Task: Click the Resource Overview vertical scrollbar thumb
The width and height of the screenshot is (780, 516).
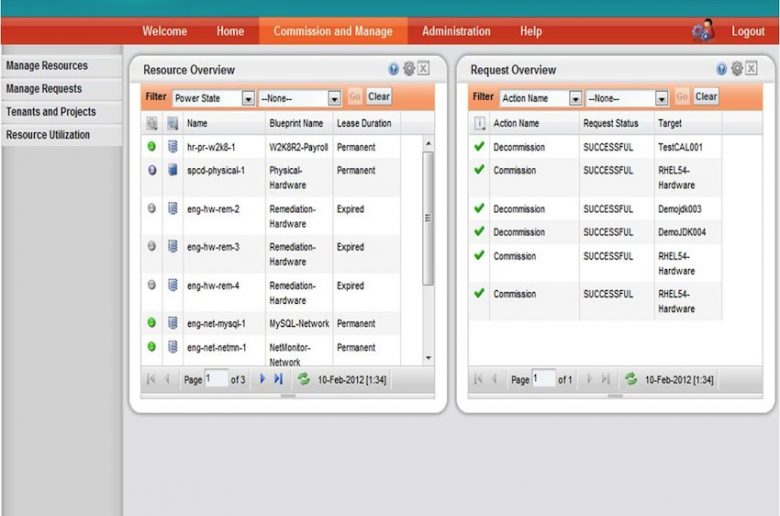Action: 428,218
